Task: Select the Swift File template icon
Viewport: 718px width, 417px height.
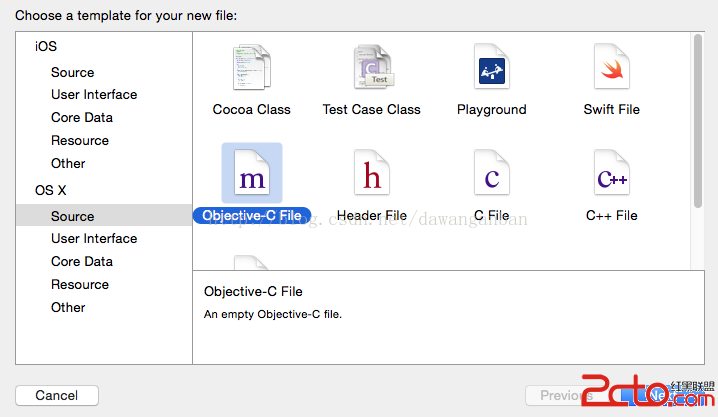Action: [612, 67]
